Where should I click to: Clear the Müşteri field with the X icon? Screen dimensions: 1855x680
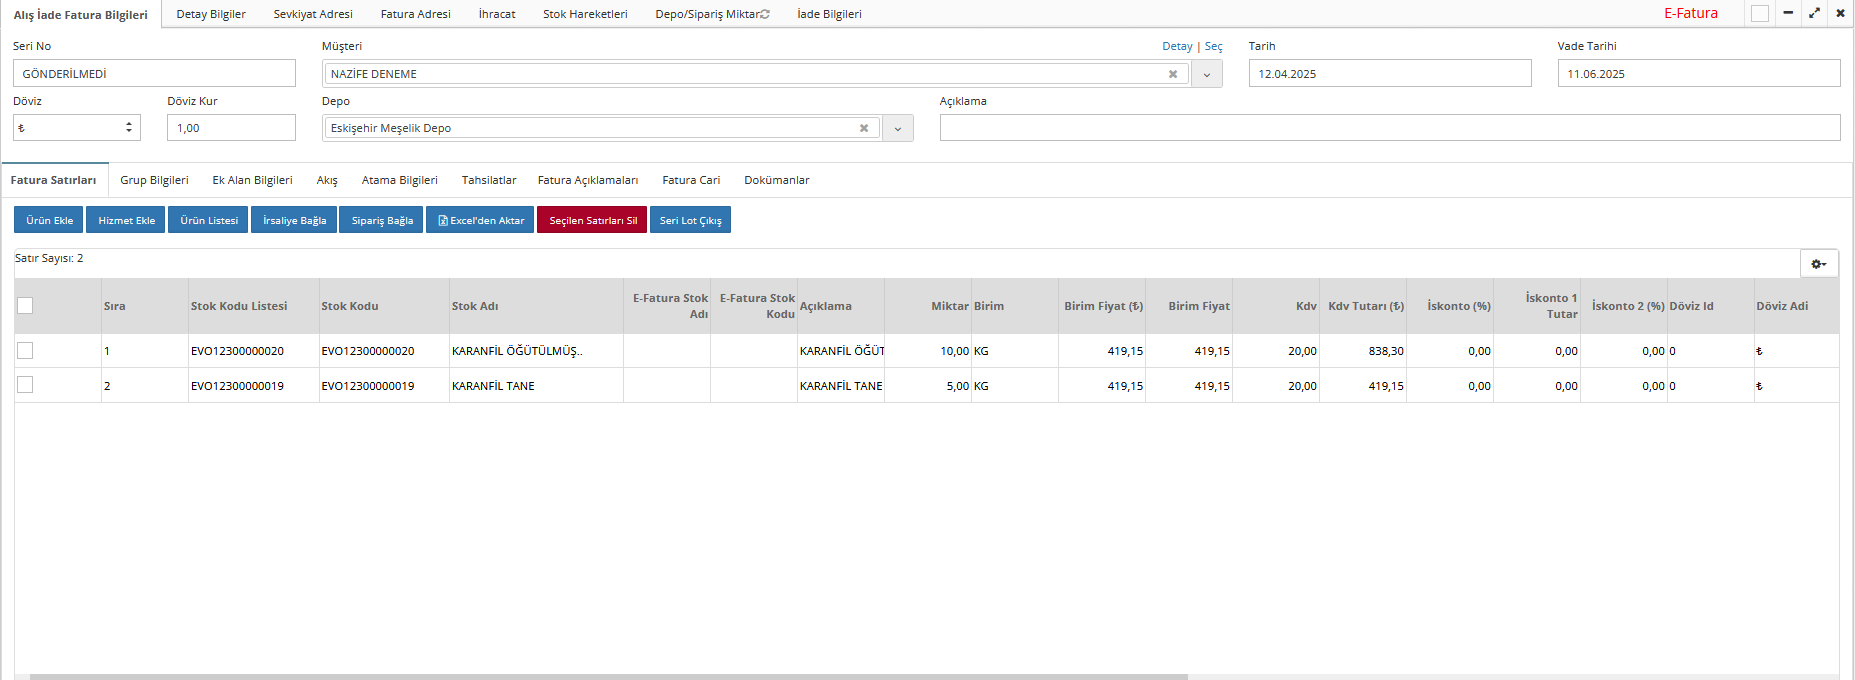click(x=1173, y=74)
